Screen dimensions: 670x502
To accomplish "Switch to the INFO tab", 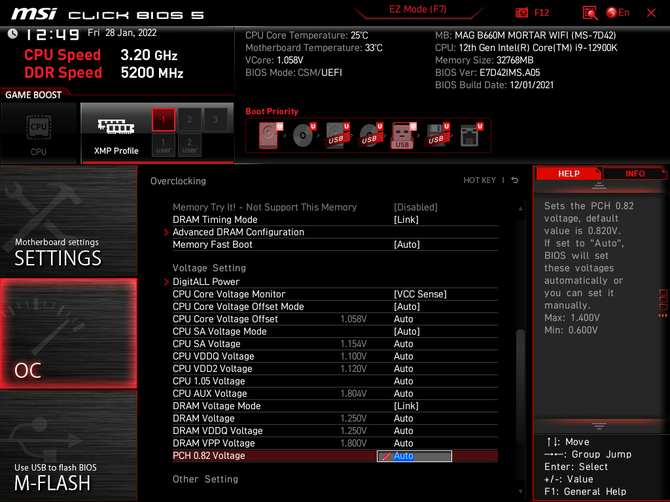I will [635, 173].
